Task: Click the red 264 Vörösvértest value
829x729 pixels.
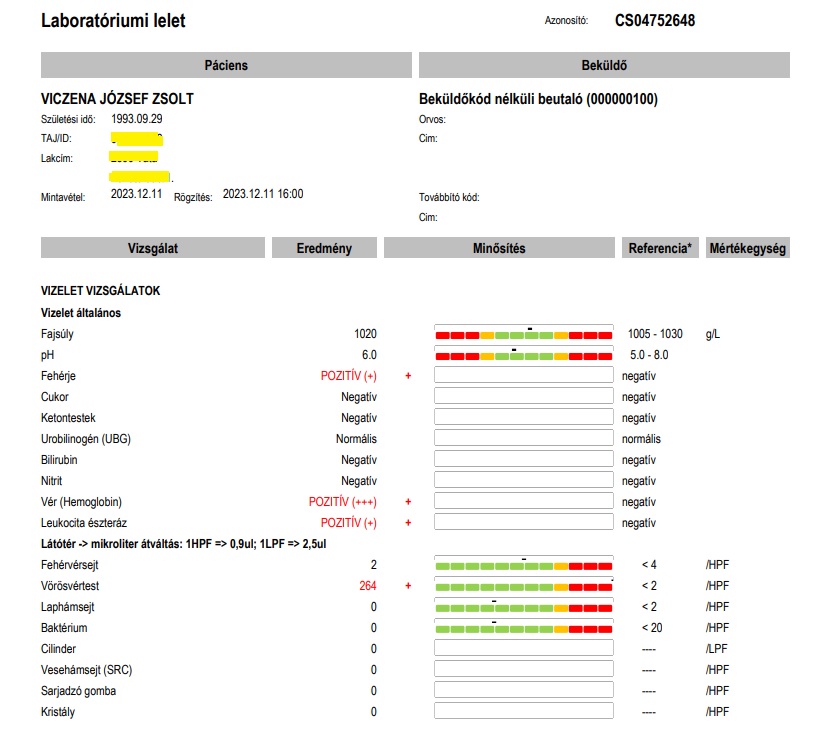Action: pos(367,586)
